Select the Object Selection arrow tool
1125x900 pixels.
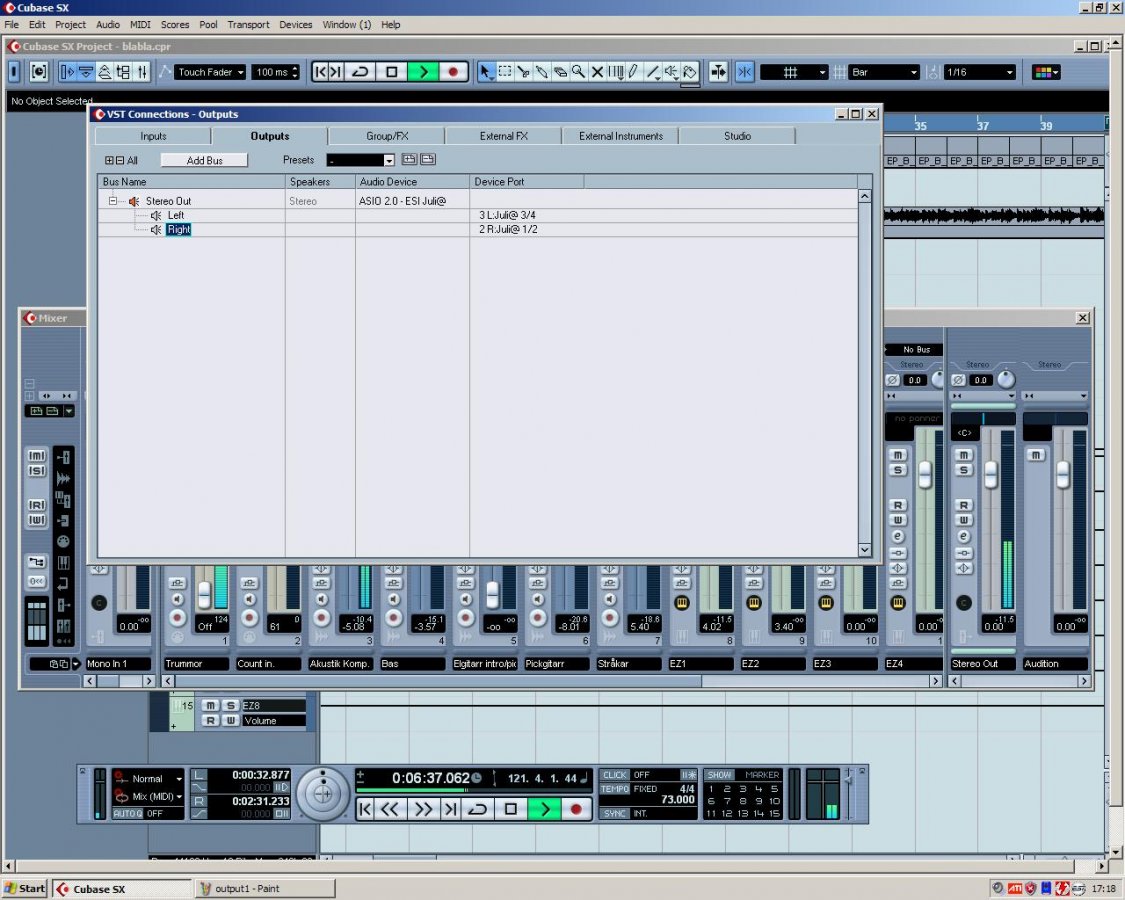486,72
